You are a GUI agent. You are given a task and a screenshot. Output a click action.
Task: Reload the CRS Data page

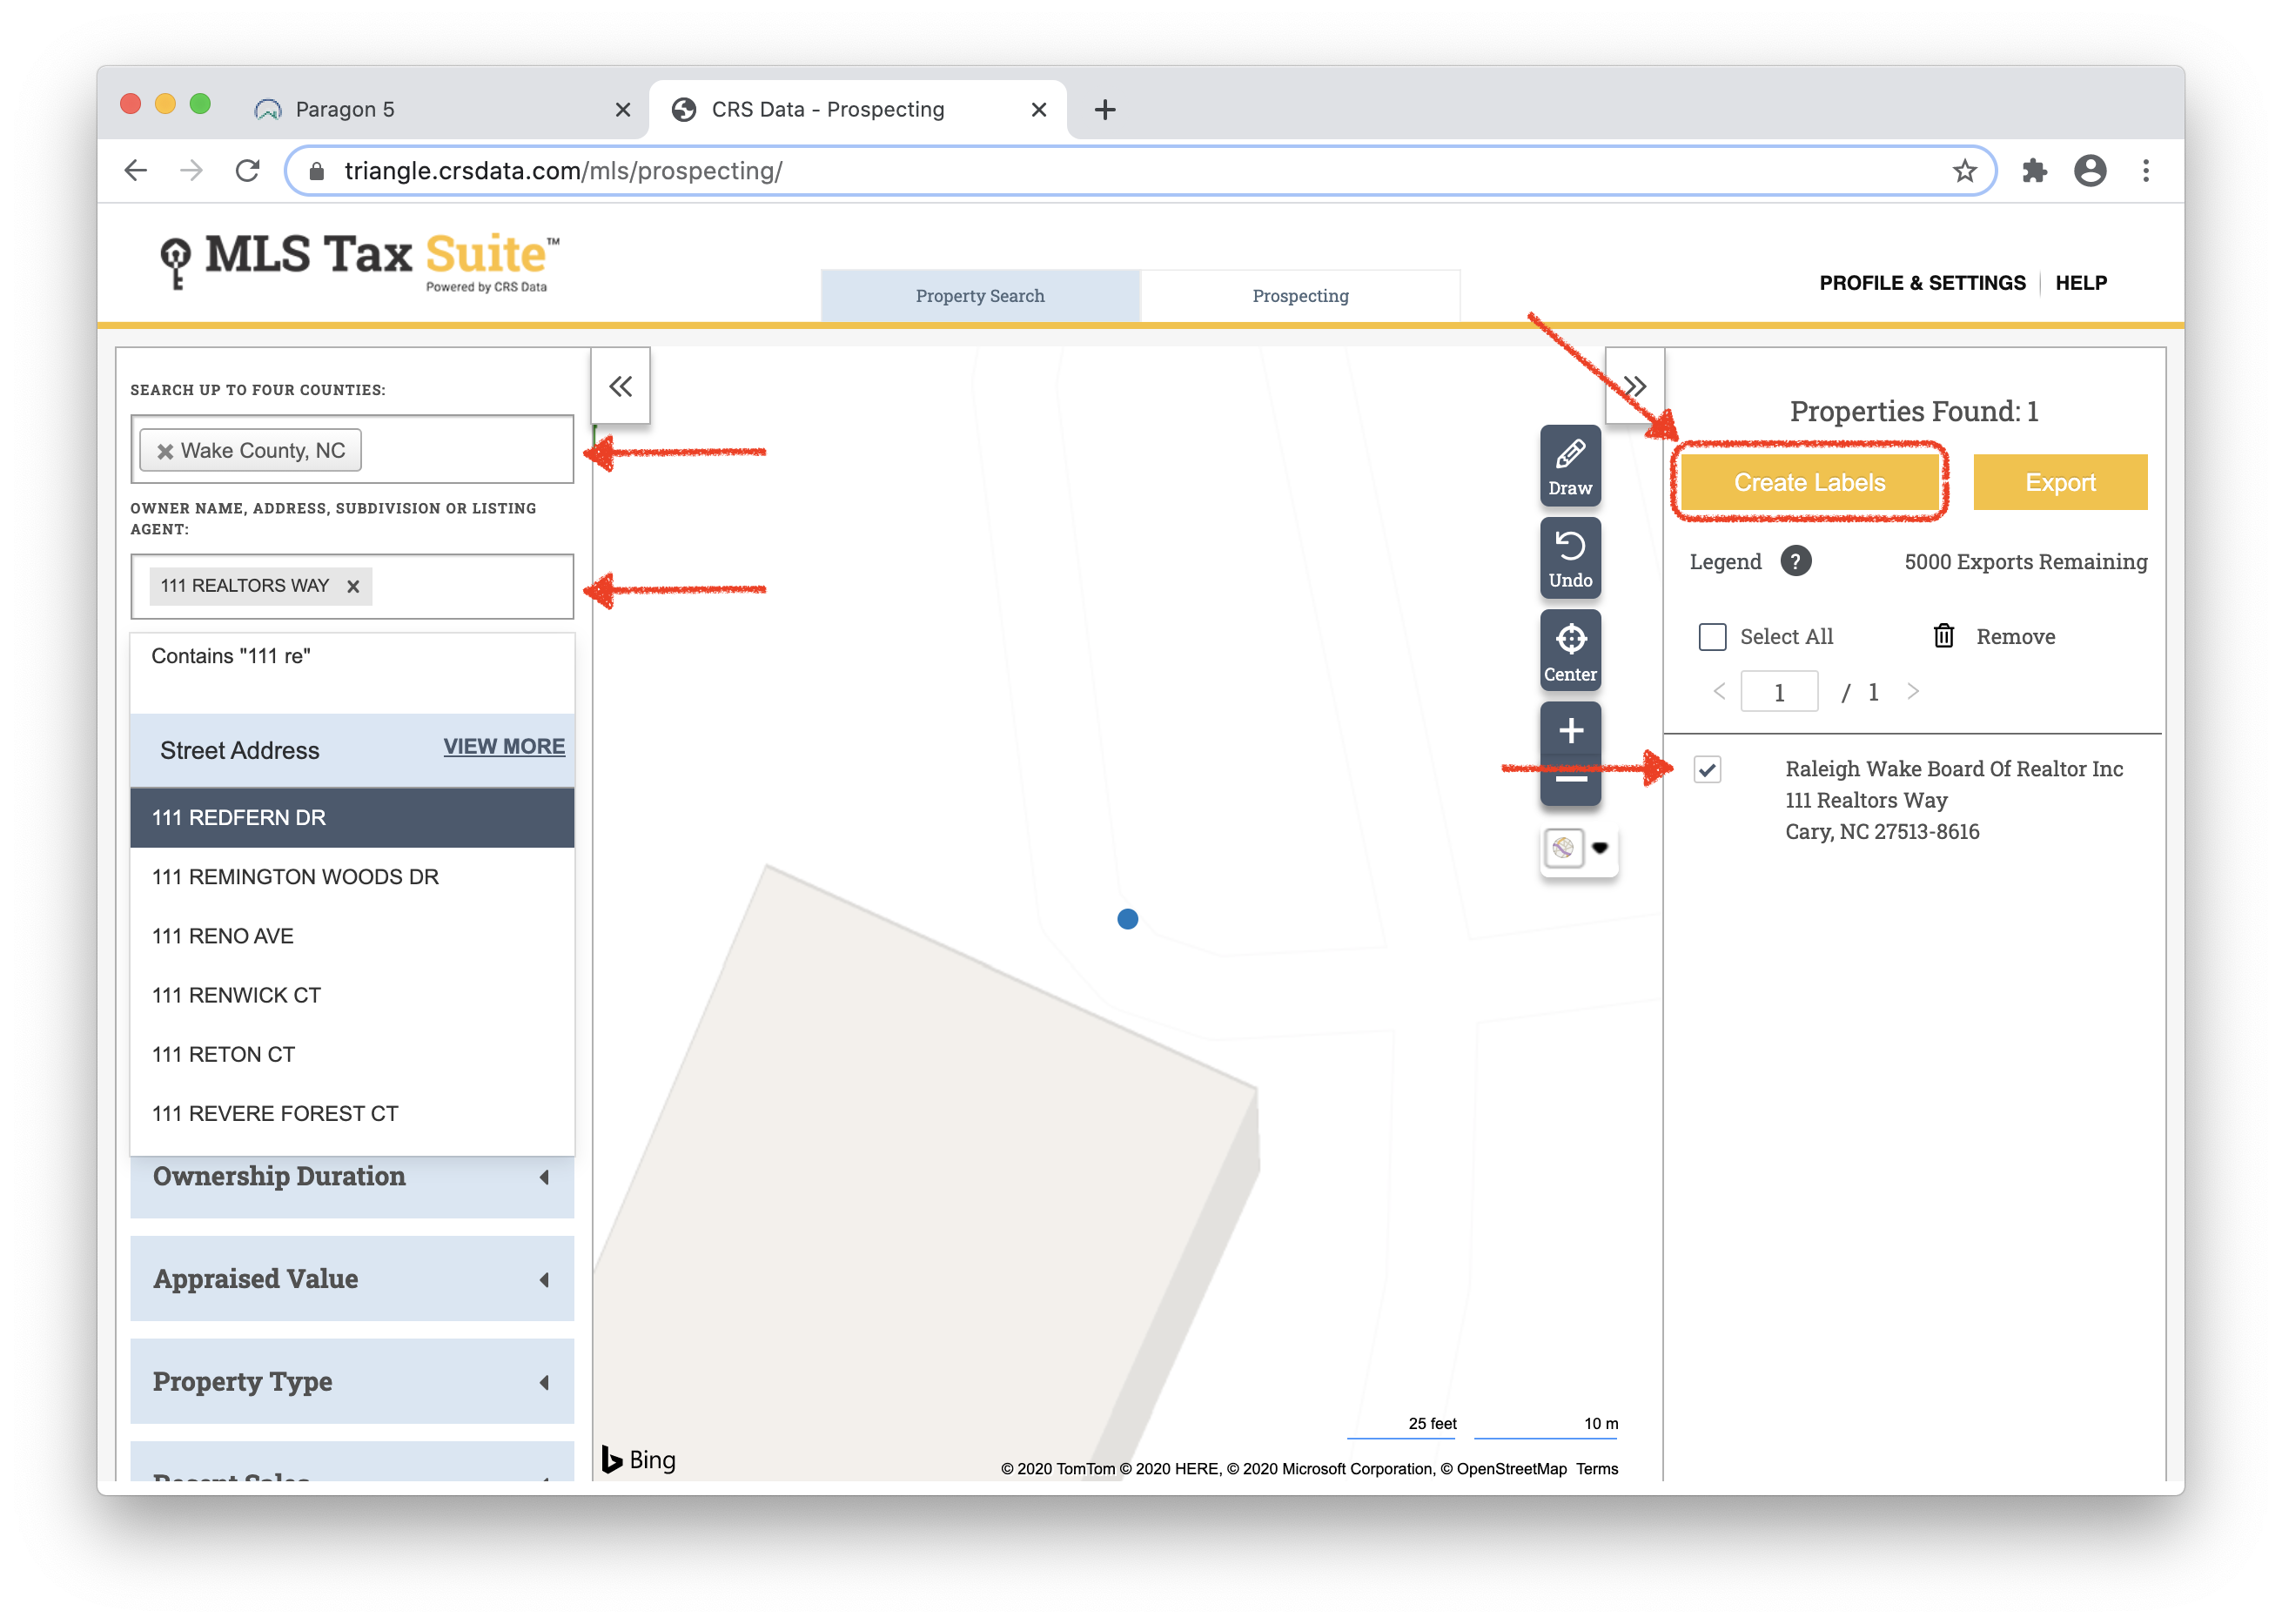click(248, 171)
